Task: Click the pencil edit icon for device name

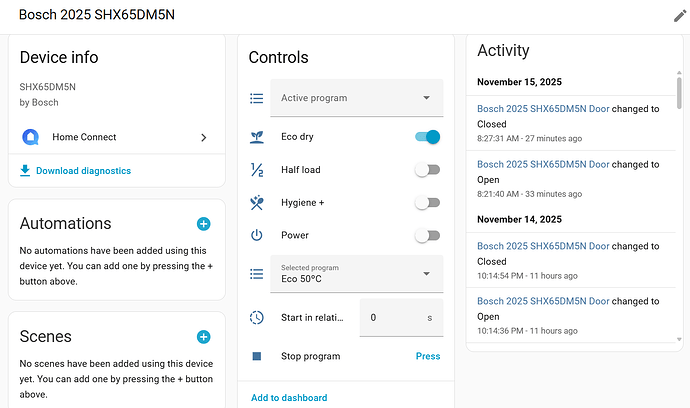Action: [680, 16]
